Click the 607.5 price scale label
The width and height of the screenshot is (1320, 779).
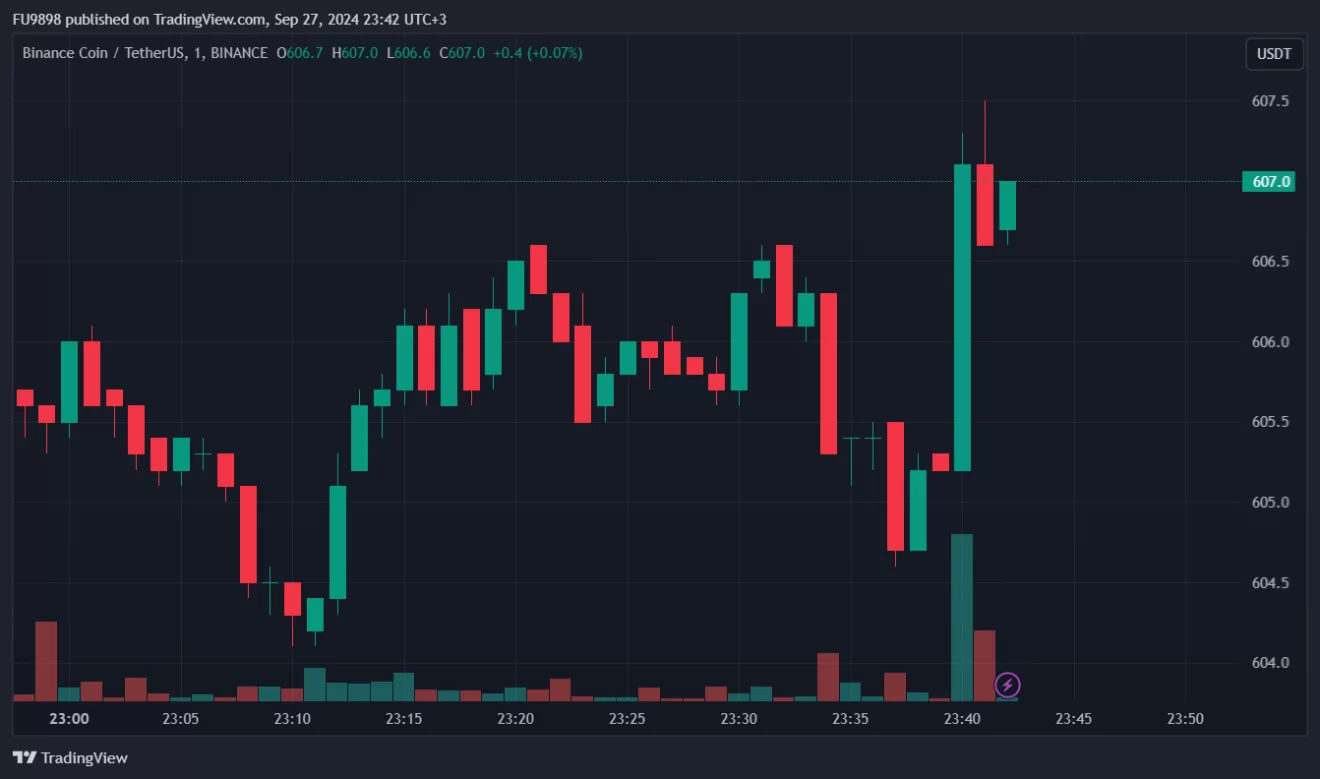pyautogui.click(x=1270, y=101)
